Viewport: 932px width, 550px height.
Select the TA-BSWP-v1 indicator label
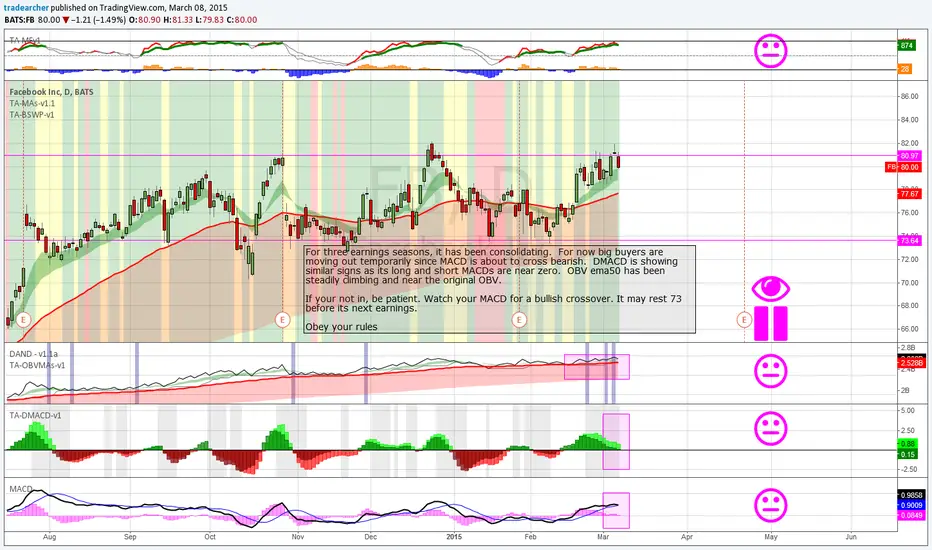[x=32, y=114]
